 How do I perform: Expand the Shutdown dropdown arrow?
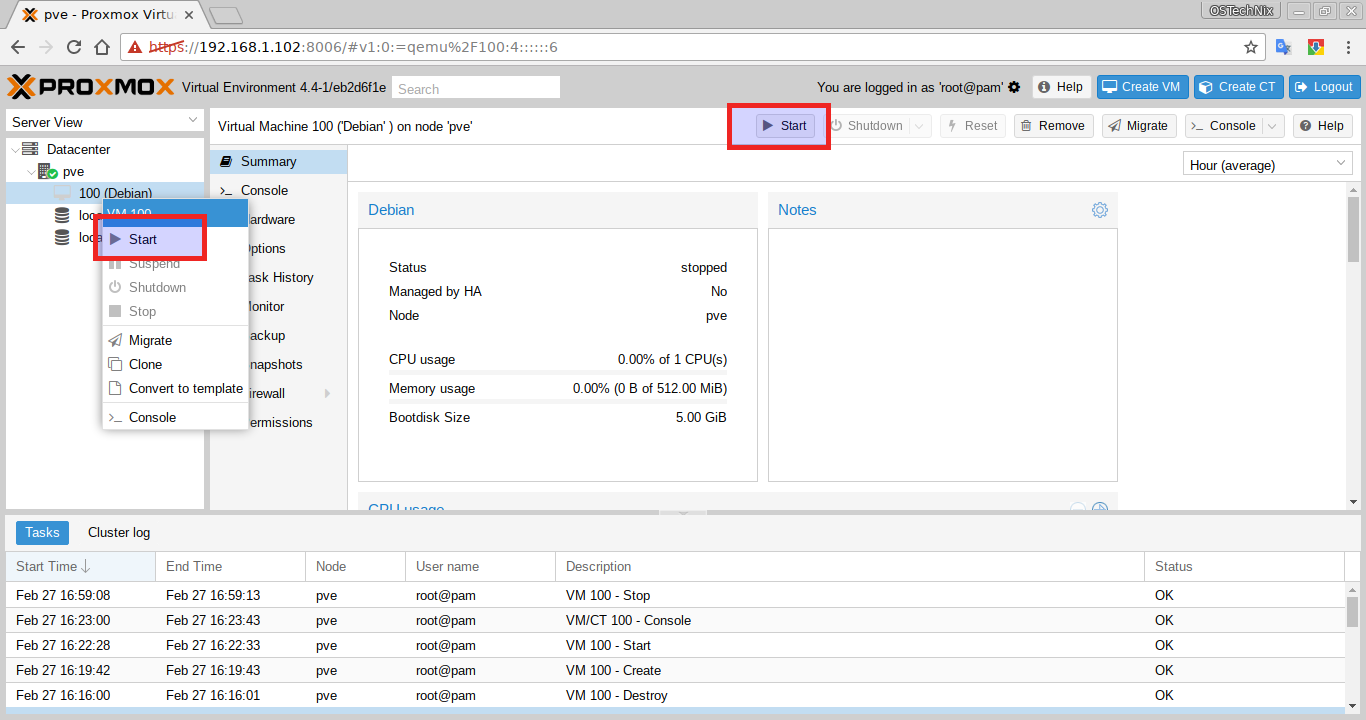click(x=920, y=126)
